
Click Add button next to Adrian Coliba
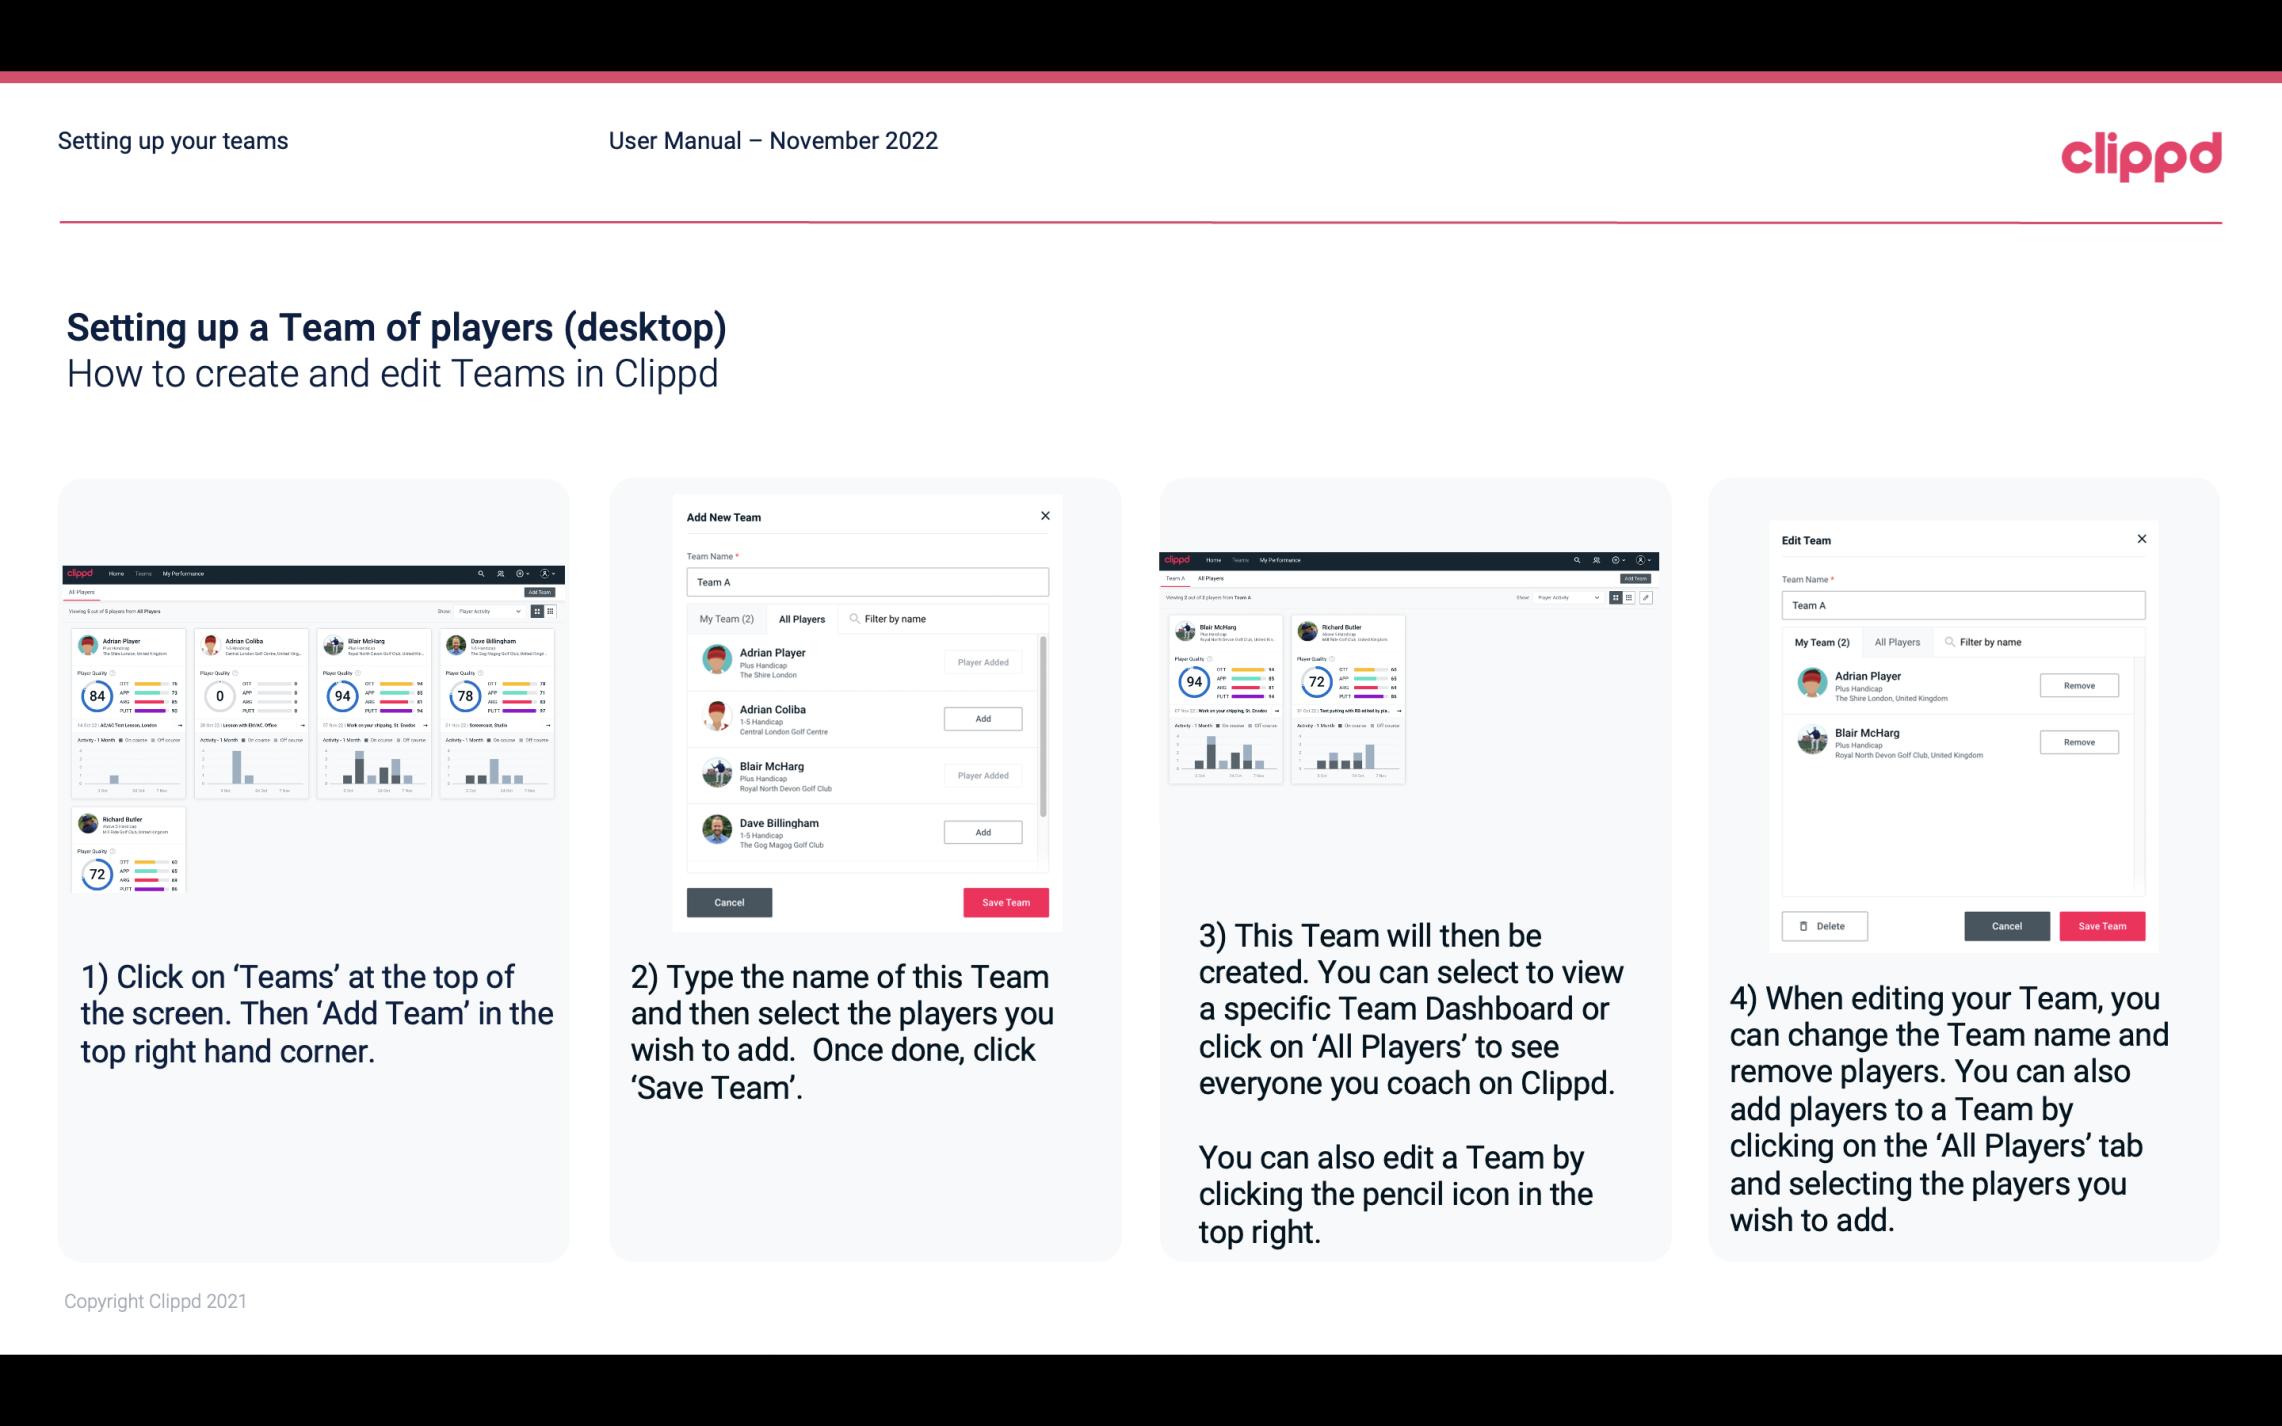982,716
